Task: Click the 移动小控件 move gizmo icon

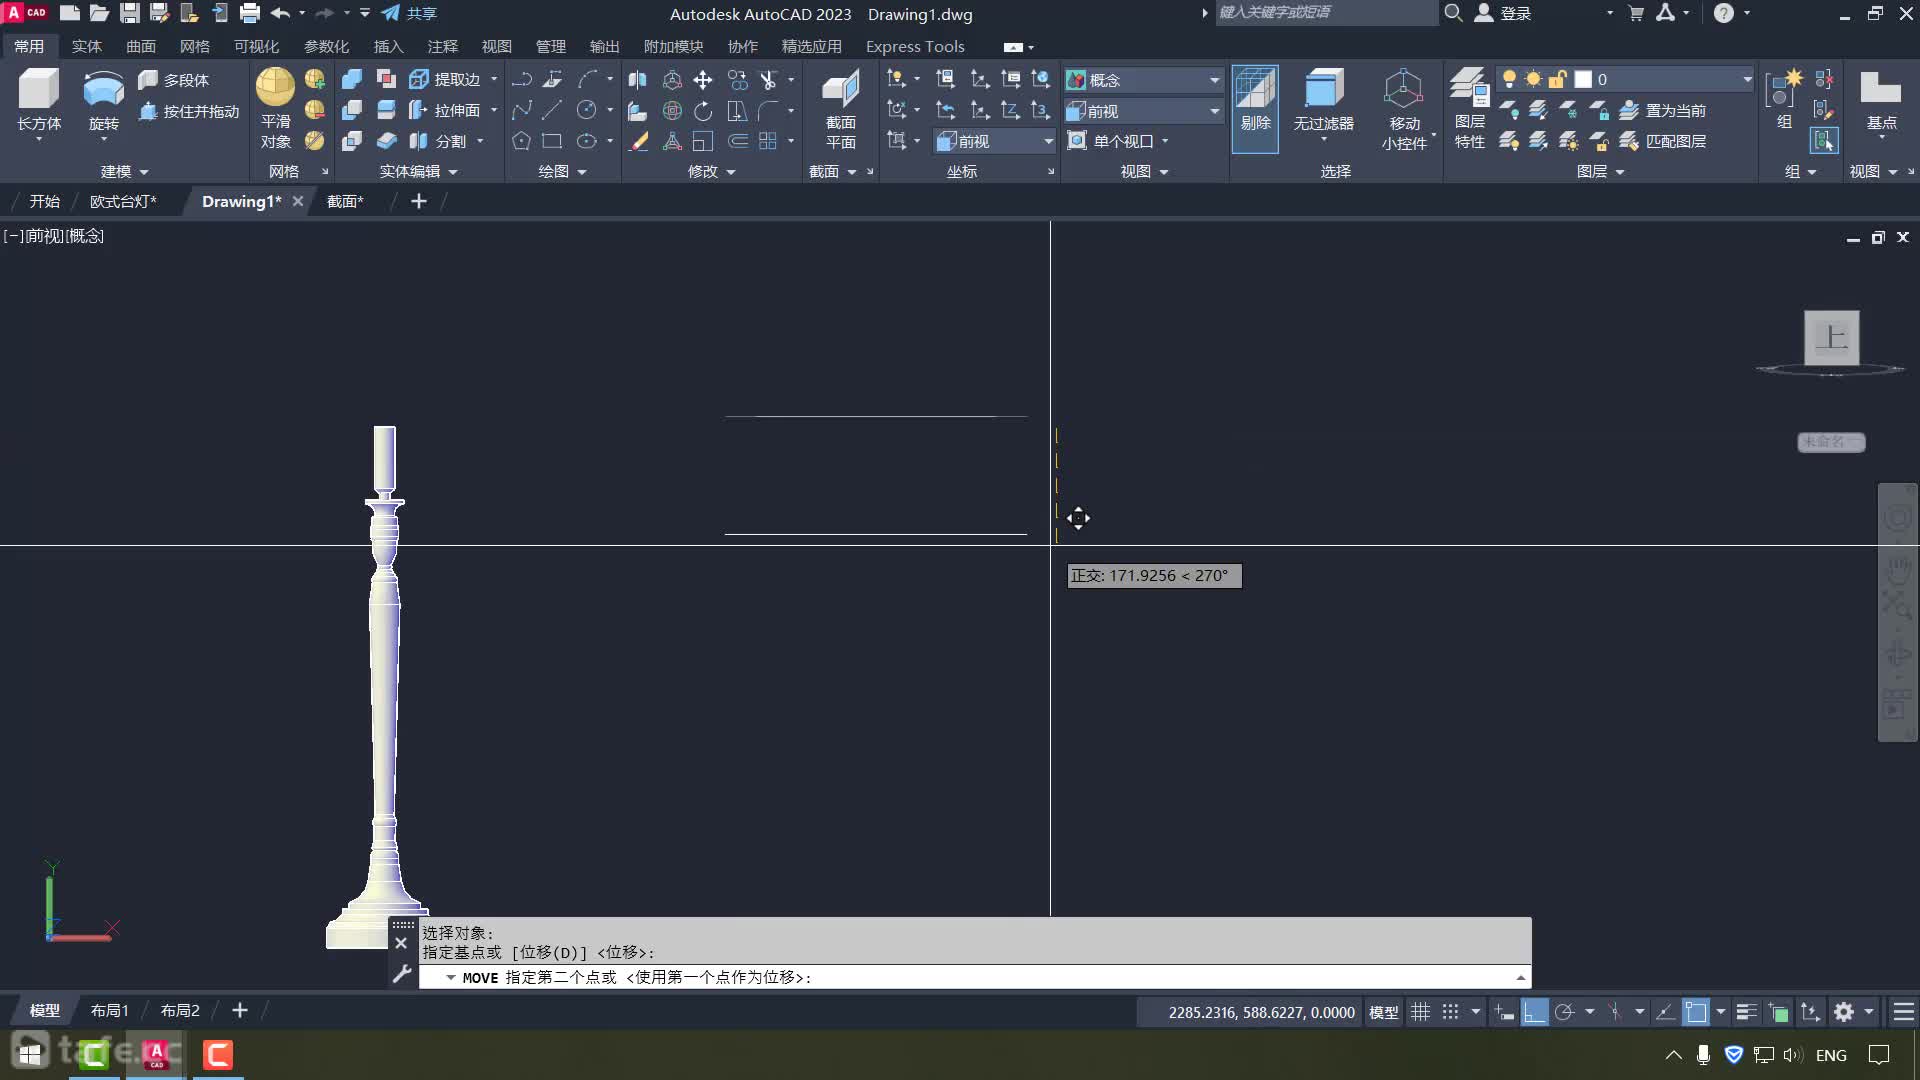Action: [x=1404, y=108]
